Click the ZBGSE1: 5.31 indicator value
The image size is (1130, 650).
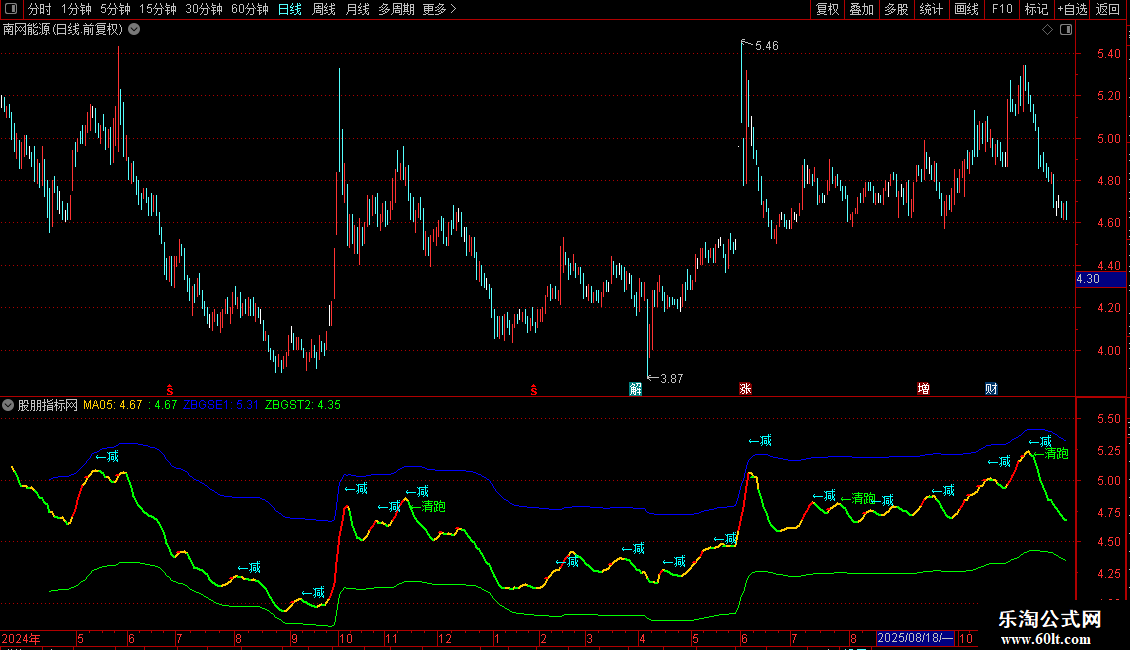click(221, 405)
